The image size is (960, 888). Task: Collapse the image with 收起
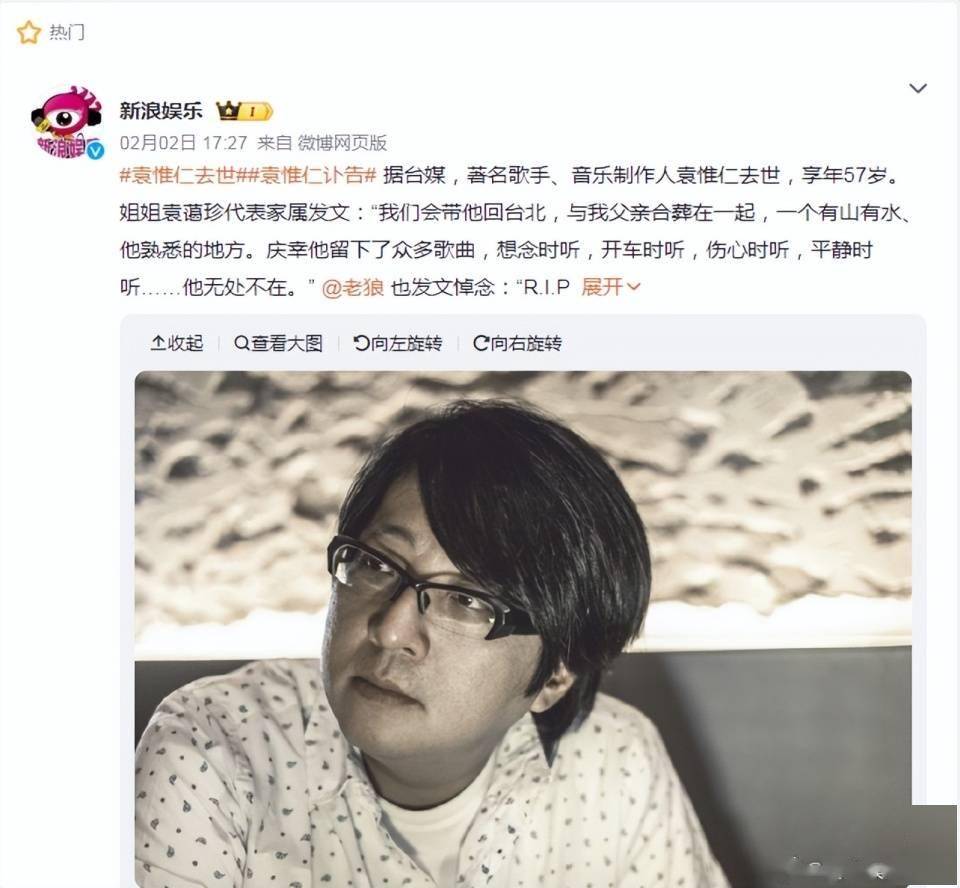[176, 343]
